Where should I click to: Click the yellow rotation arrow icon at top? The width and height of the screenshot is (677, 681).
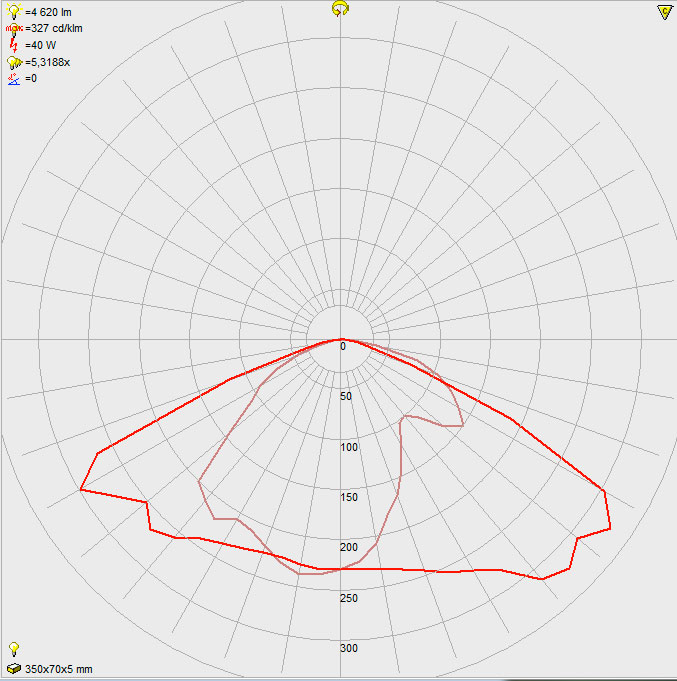point(340,8)
